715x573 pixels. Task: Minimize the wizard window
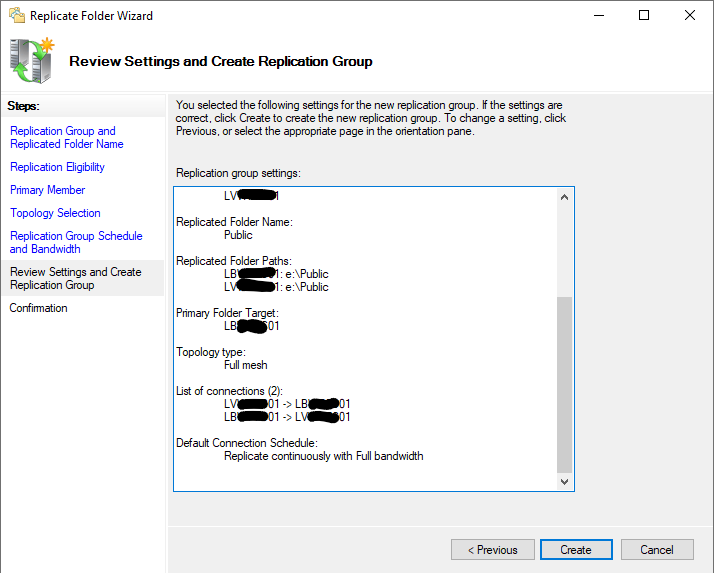[x=599, y=15]
